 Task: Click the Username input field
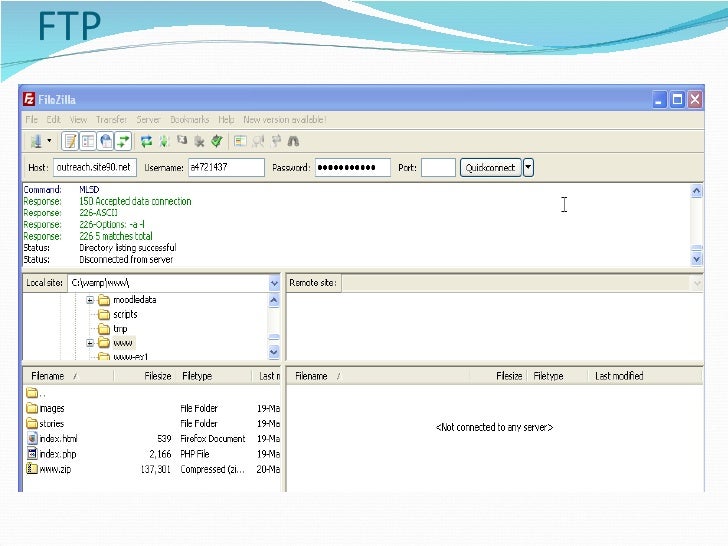[226, 167]
